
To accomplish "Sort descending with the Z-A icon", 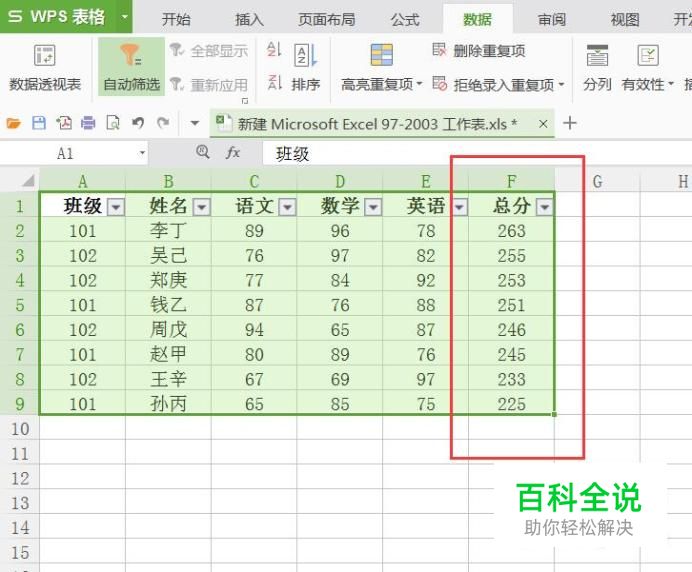I will point(274,82).
